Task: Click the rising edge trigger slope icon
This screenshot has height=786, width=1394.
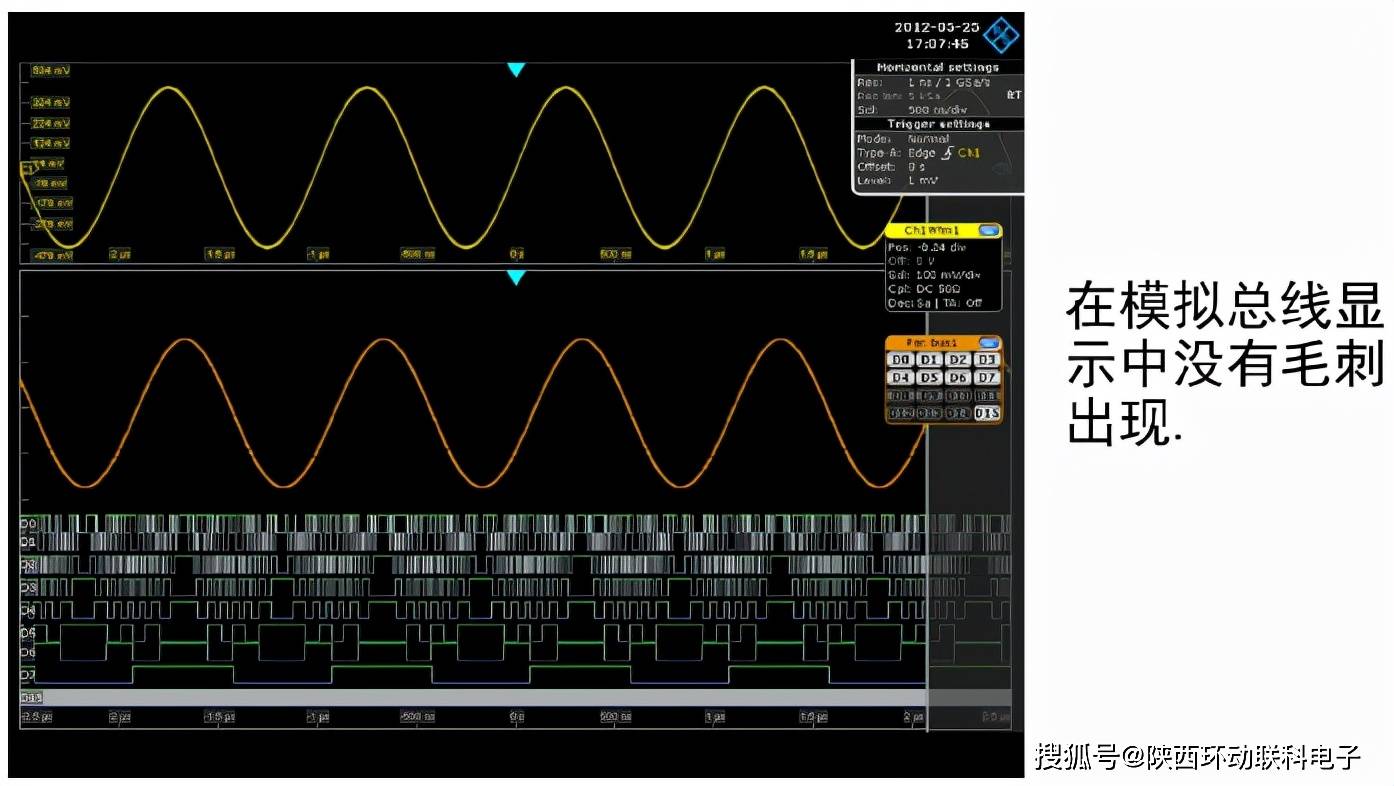Action: click(946, 153)
